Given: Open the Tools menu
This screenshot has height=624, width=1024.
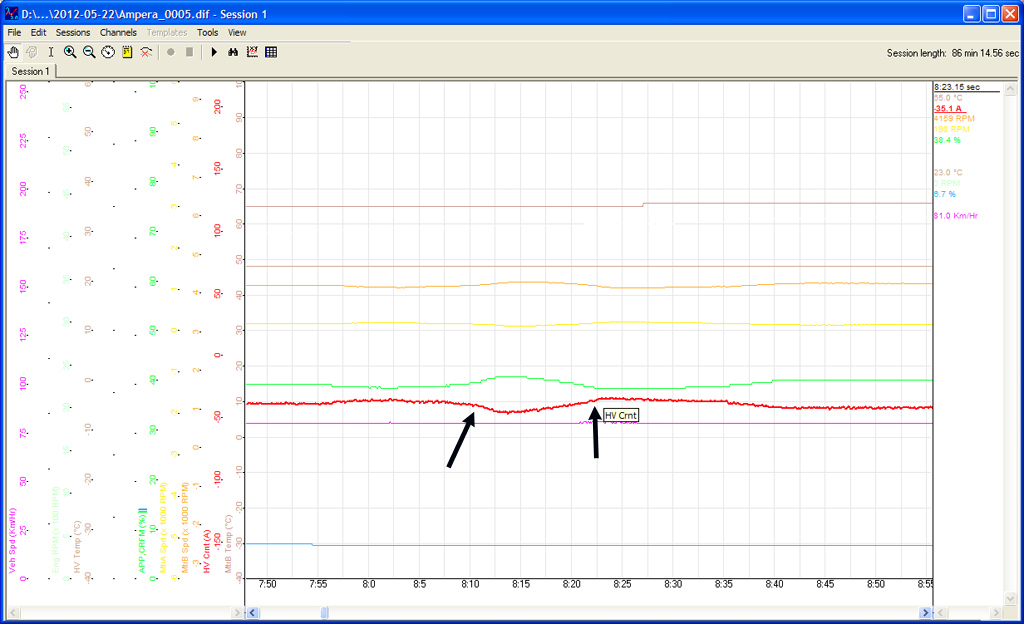Looking at the screenshot, I should click(207, 32).
